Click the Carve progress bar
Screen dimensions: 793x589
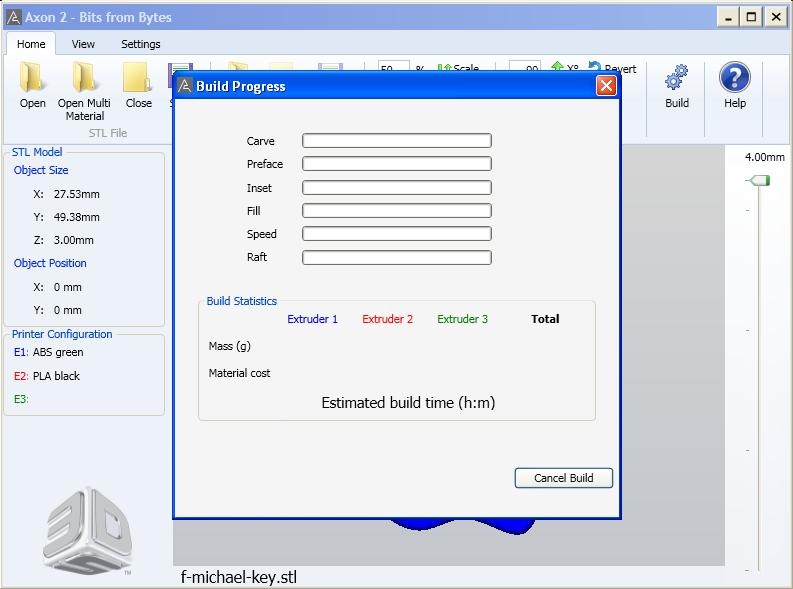coord(396,141)
